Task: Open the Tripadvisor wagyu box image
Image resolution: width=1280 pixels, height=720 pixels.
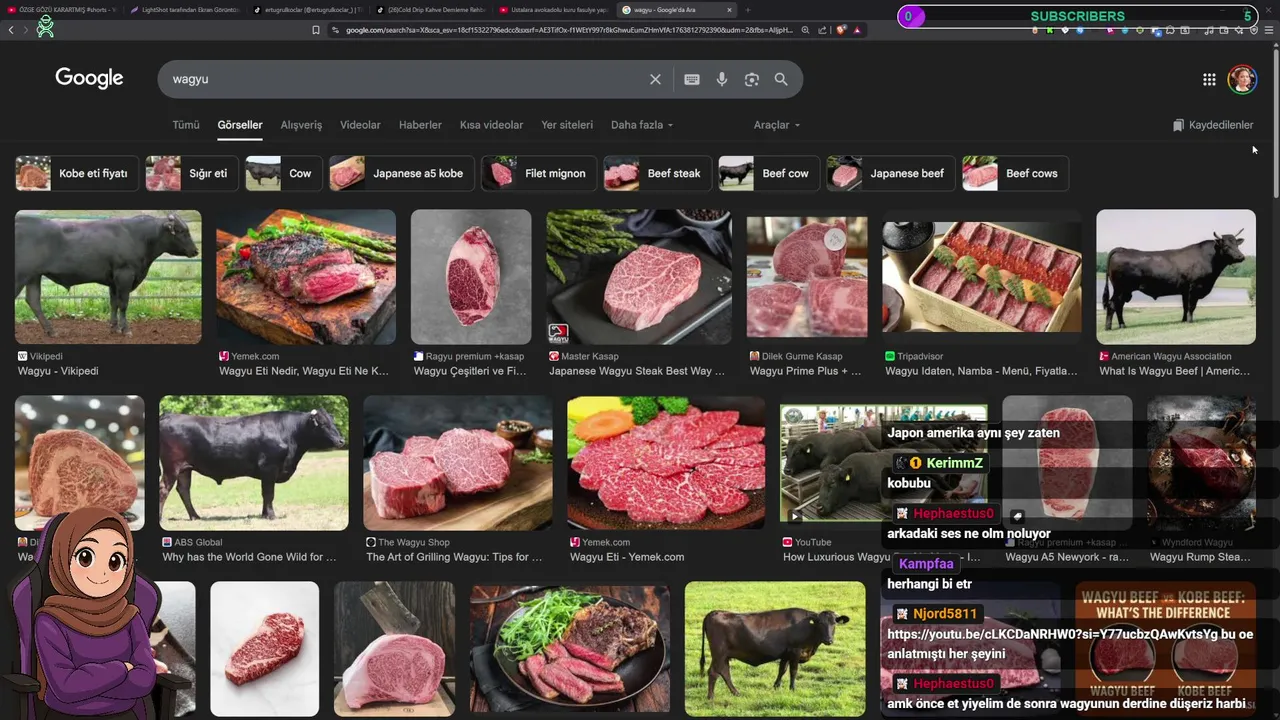Action: (982, 277)
